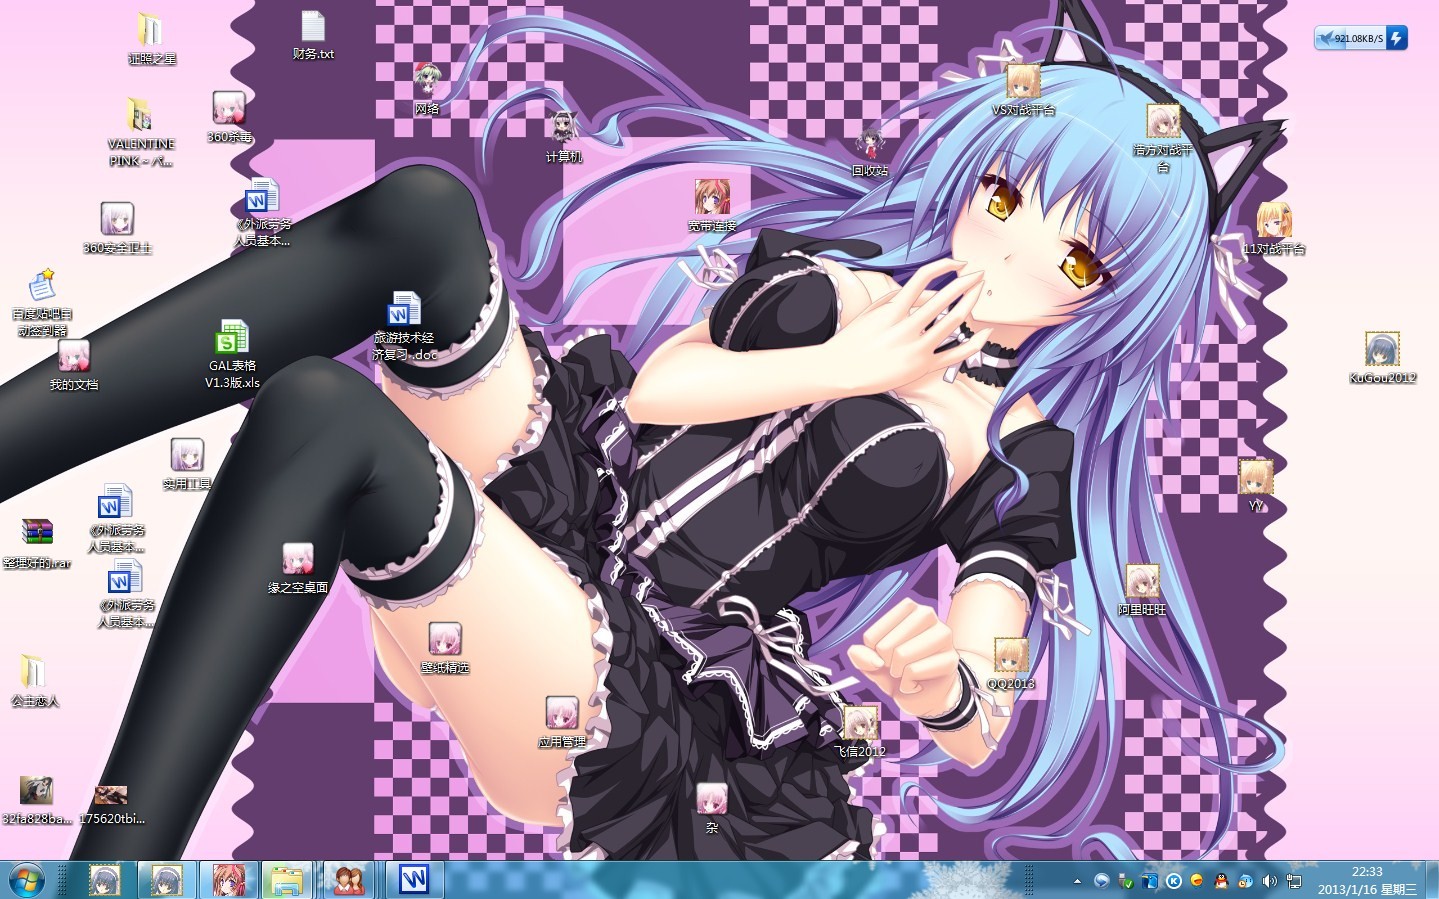The image size is (1439, 899).
Task: Click the blue chat bubble tray icon
Action: click(x=1102, y=881)
